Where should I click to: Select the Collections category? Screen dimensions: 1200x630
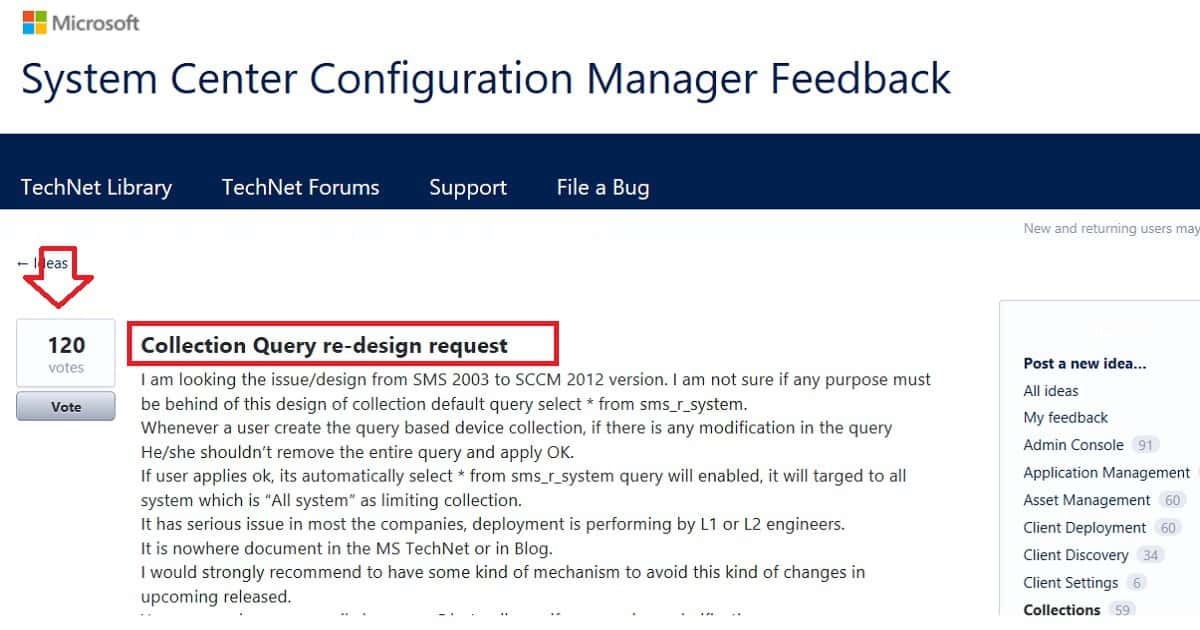[1061, 609]
